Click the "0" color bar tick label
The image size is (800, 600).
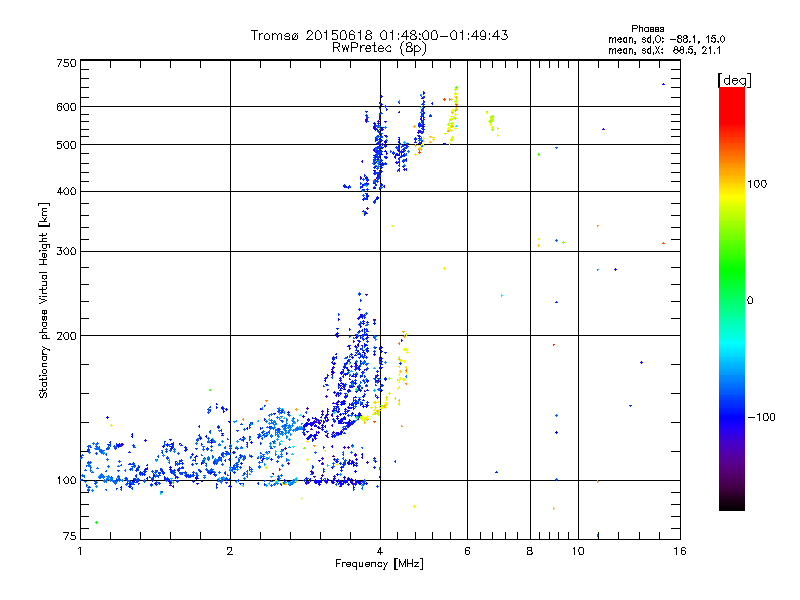(x=749, y=301)
